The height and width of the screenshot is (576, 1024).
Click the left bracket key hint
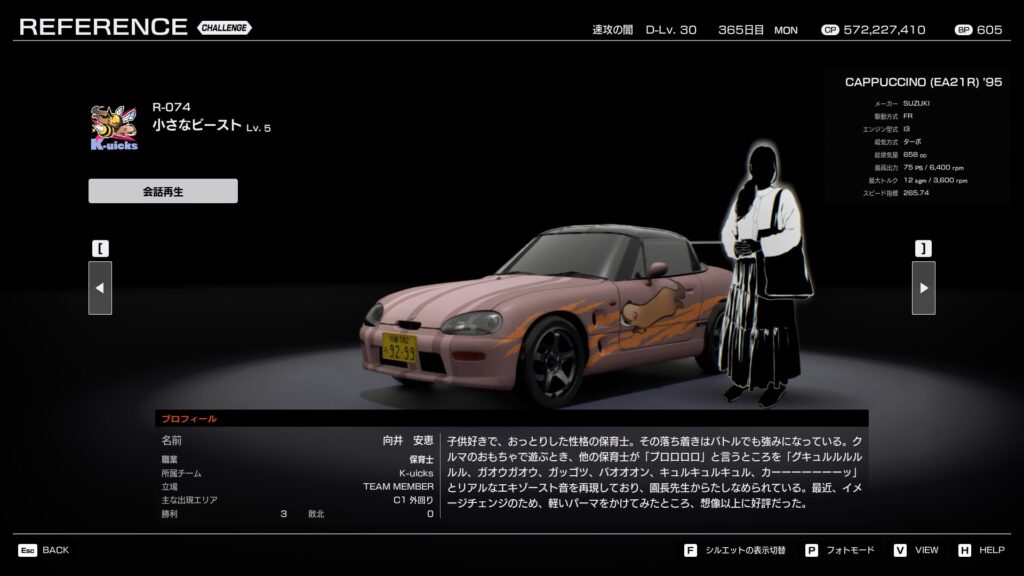pyautogui.click(x=100, y=248)
